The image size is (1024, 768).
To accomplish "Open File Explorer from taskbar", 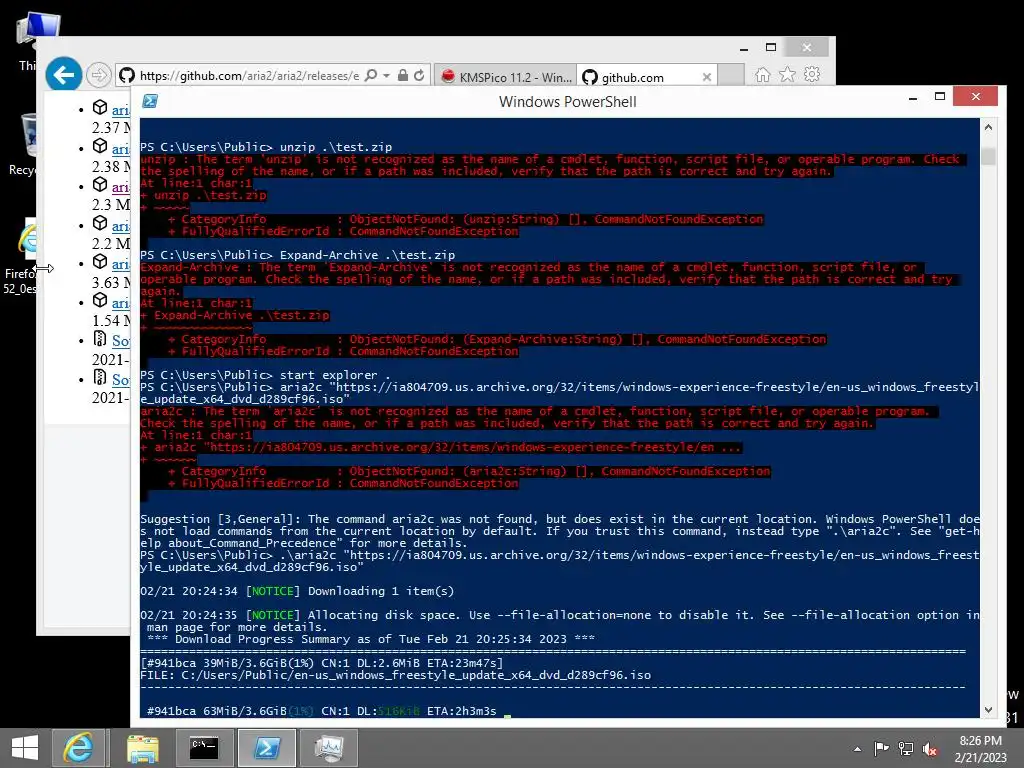I will 142,748.
